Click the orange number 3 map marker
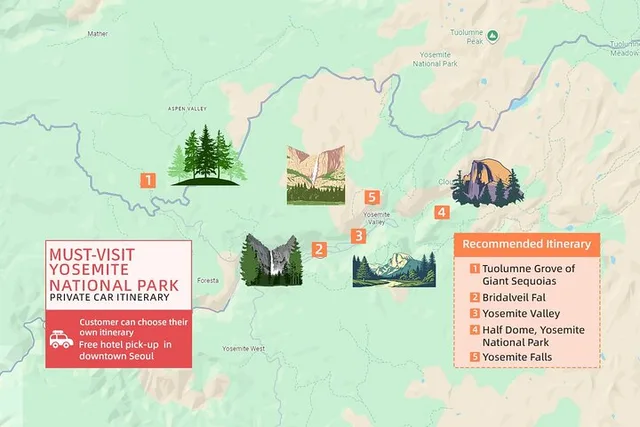 pos(359,236)
